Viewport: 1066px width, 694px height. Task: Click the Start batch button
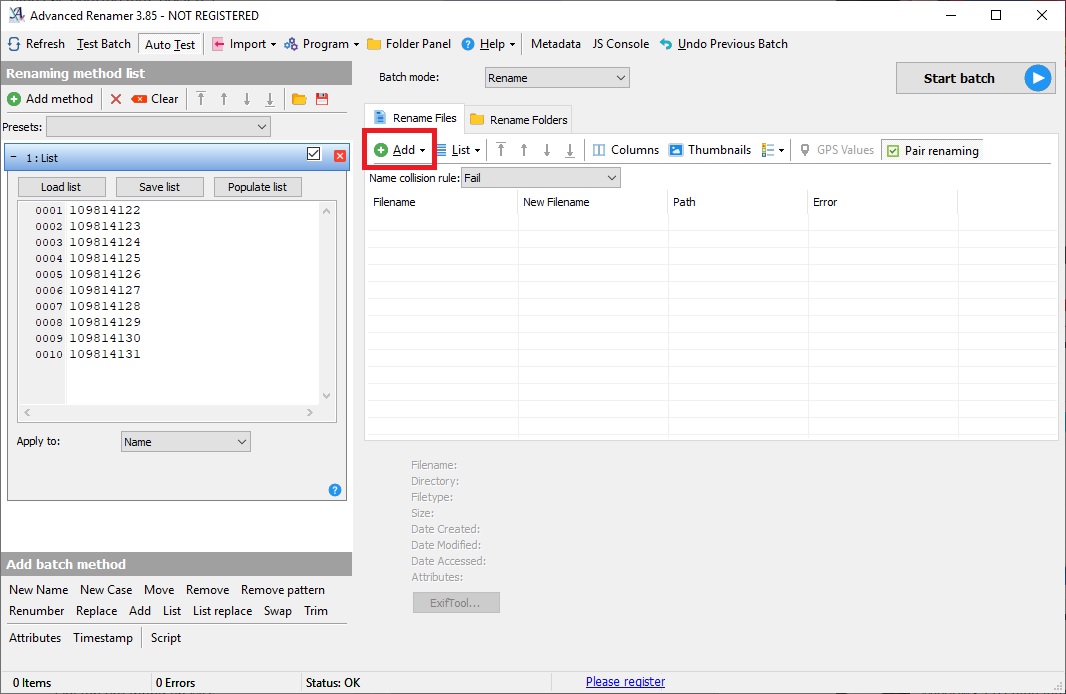point(976,78)
